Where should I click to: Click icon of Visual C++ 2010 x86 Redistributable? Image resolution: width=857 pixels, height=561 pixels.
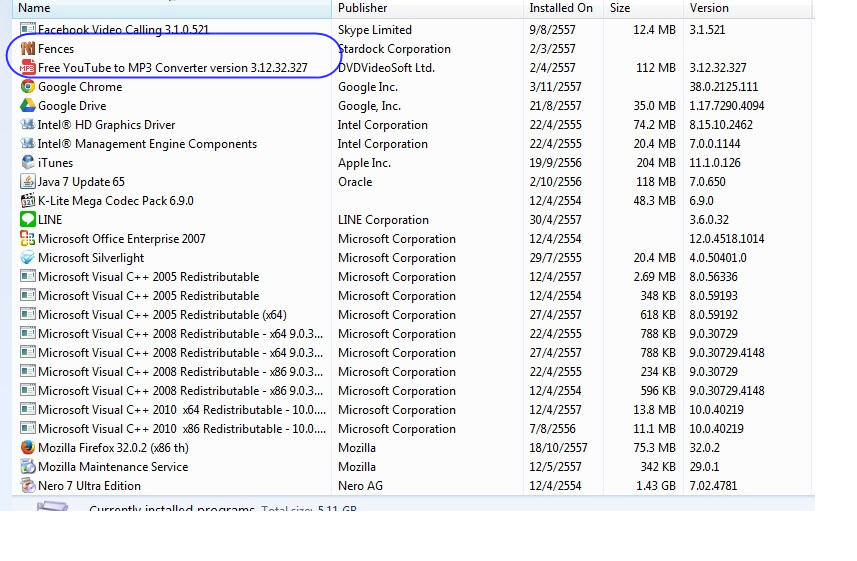pyautogui.click(x=28, y=429)
